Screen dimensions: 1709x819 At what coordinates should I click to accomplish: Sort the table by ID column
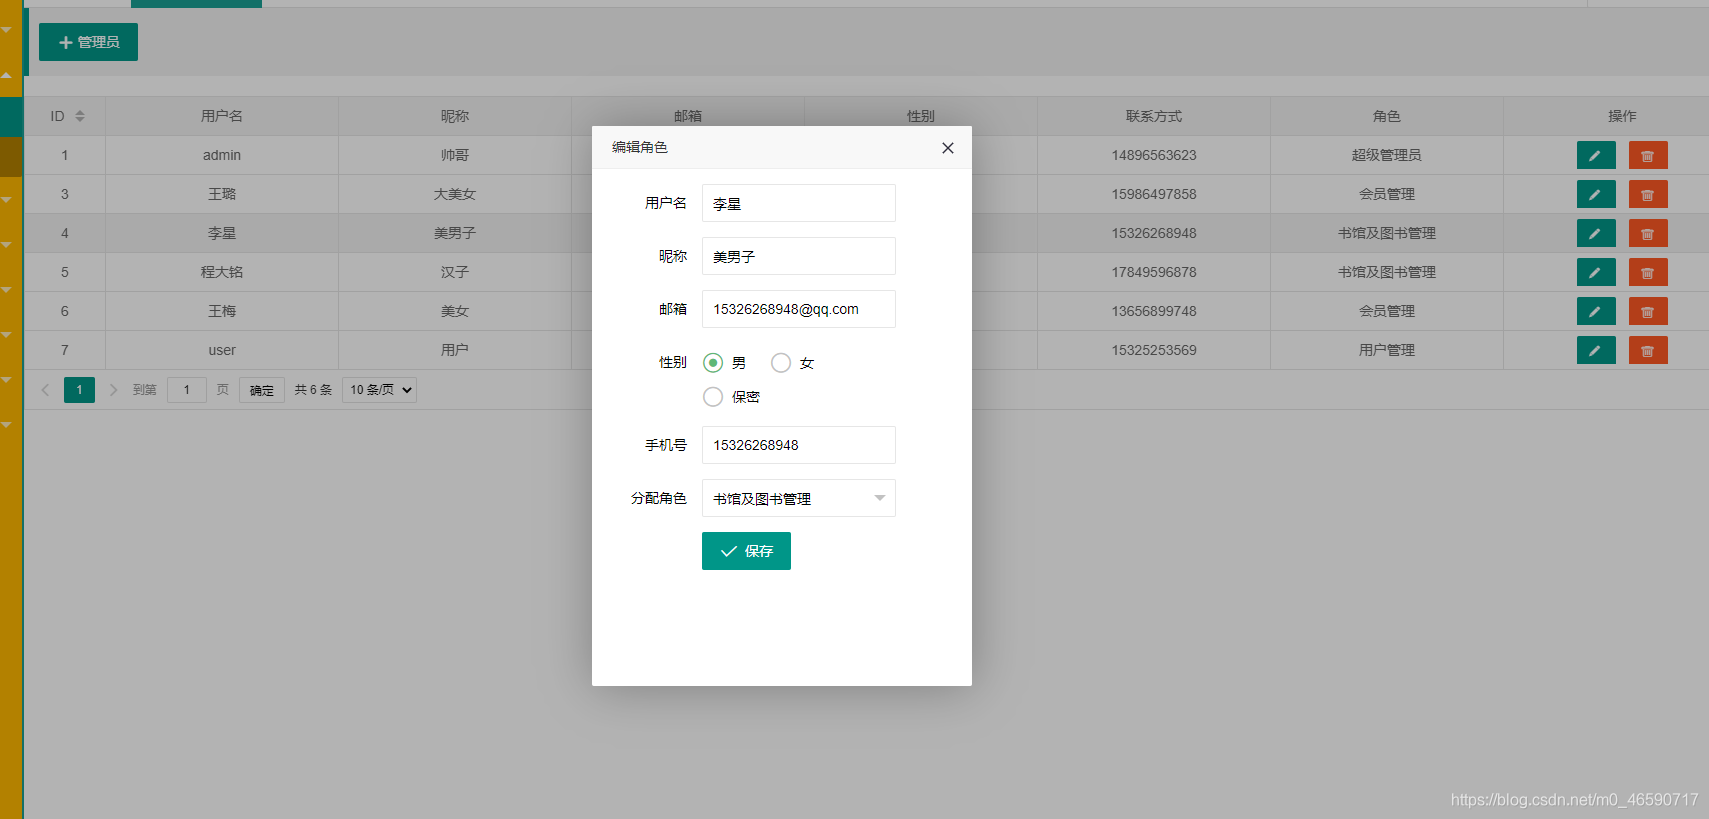coord(80,116)
